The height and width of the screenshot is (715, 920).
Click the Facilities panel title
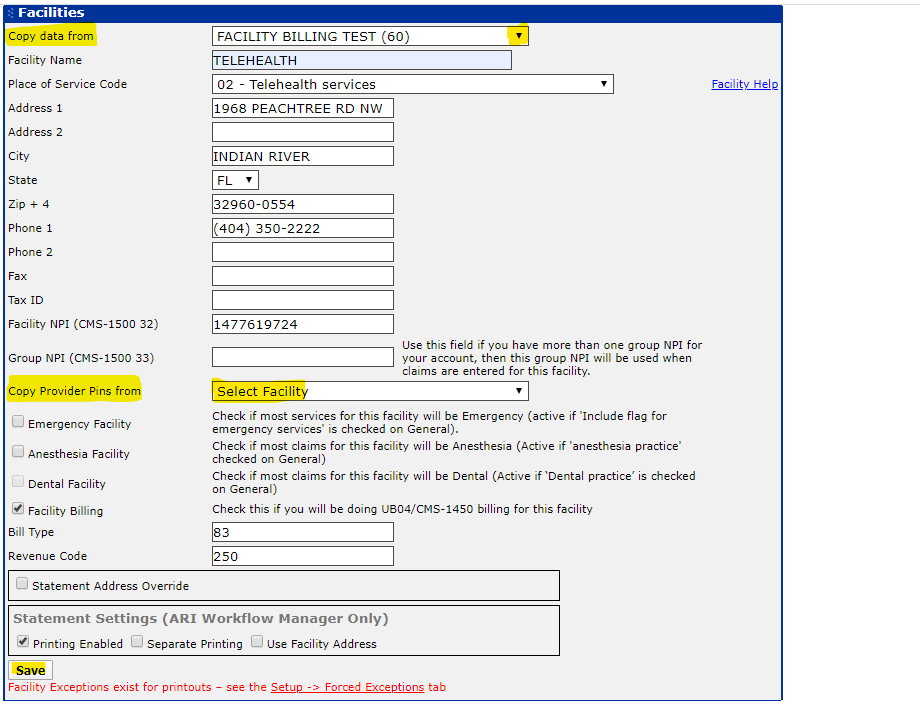(x=51, y=12)
